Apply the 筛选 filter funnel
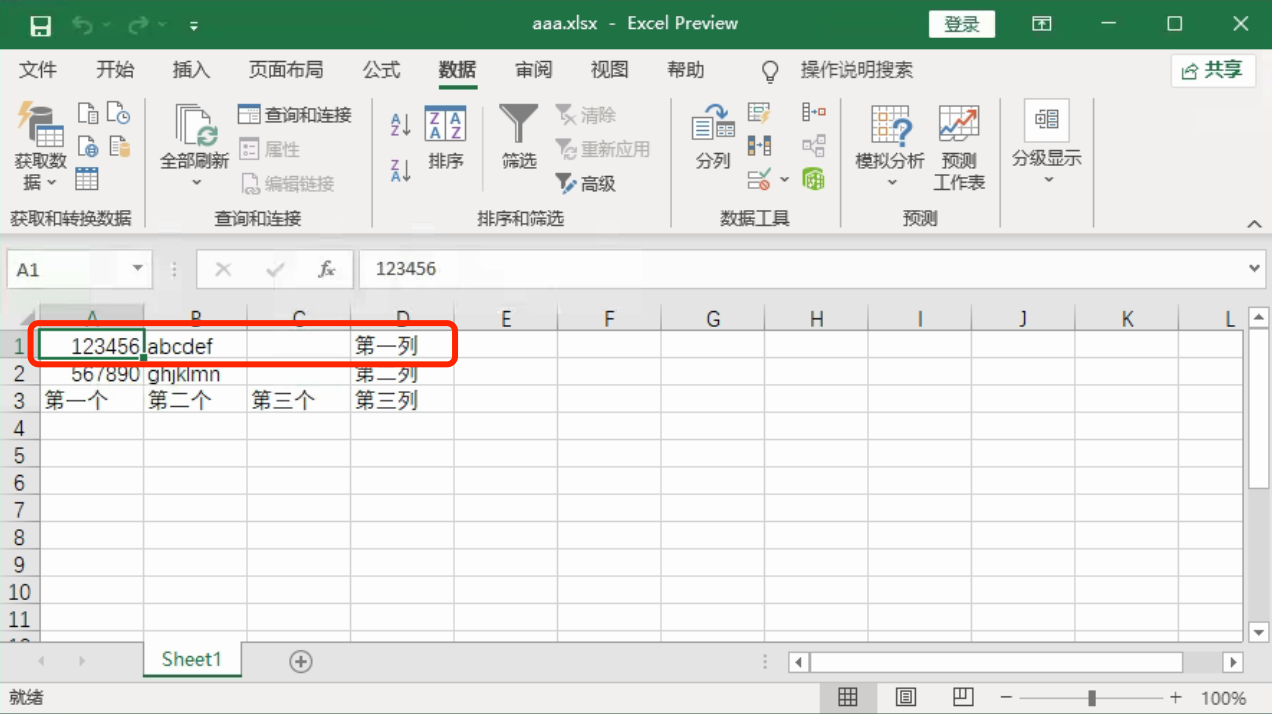This screenshot has height=714, width=1272. pos(519,138)
